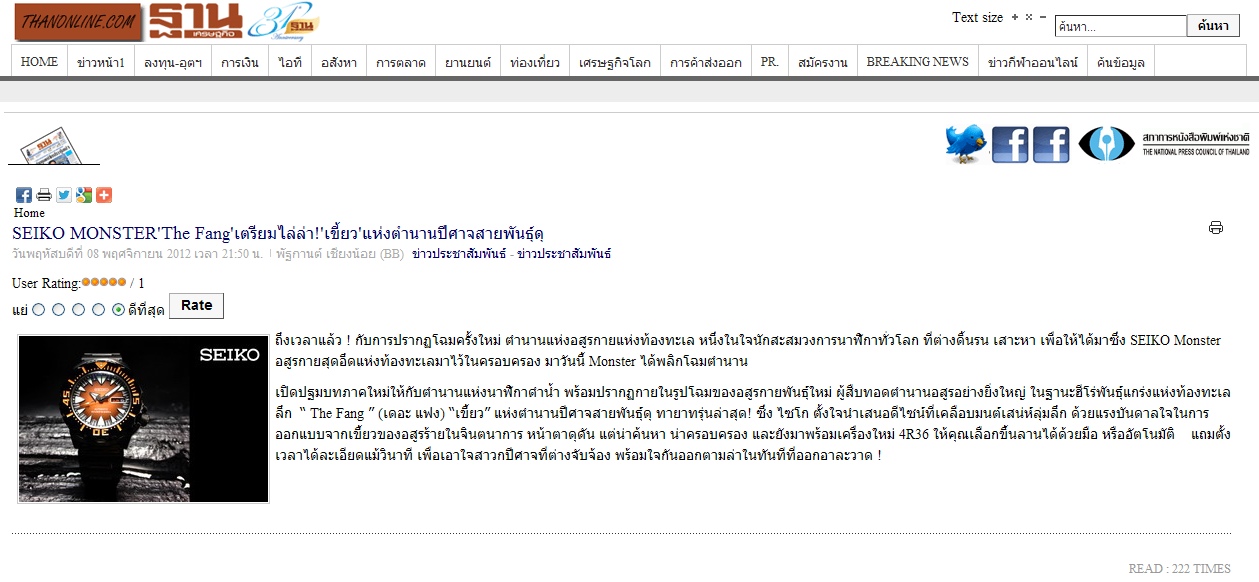Click the User Rating orange dots
This screenshot has width=1259, height=582.
104,283
